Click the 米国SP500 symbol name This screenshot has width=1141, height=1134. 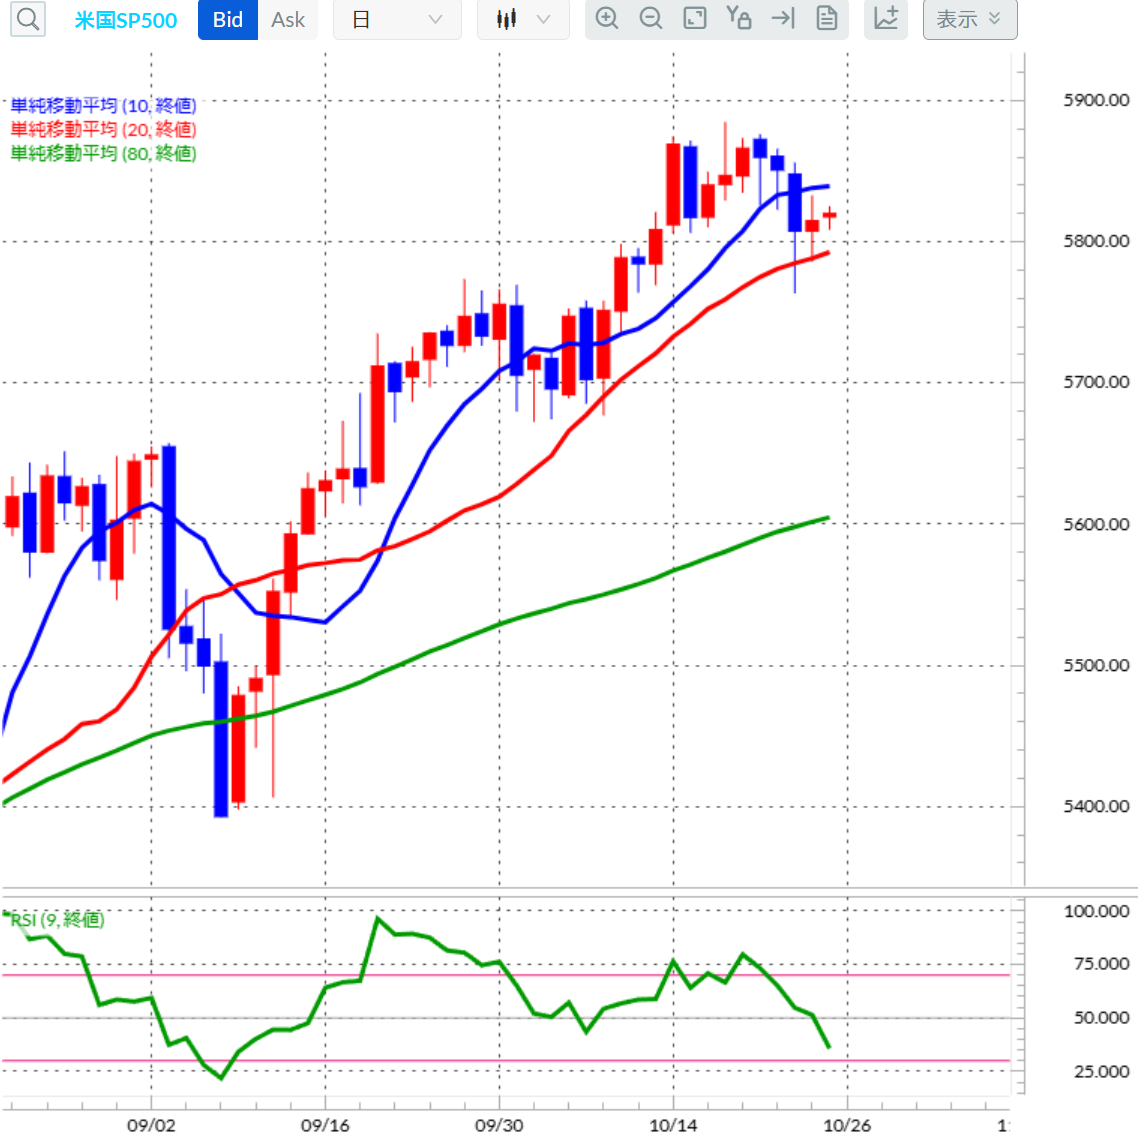[x=126, y=20]
